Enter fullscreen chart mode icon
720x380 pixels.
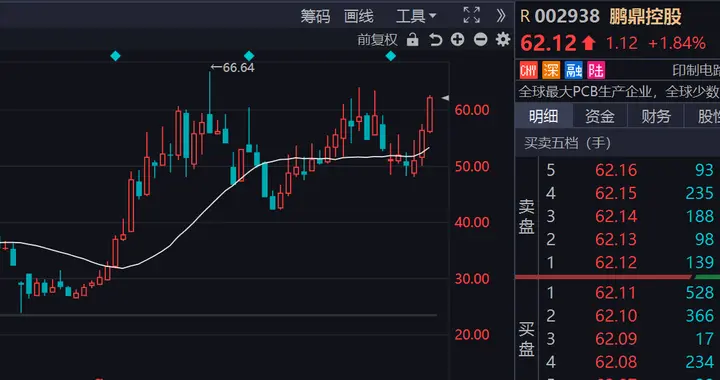click(472, 15)
